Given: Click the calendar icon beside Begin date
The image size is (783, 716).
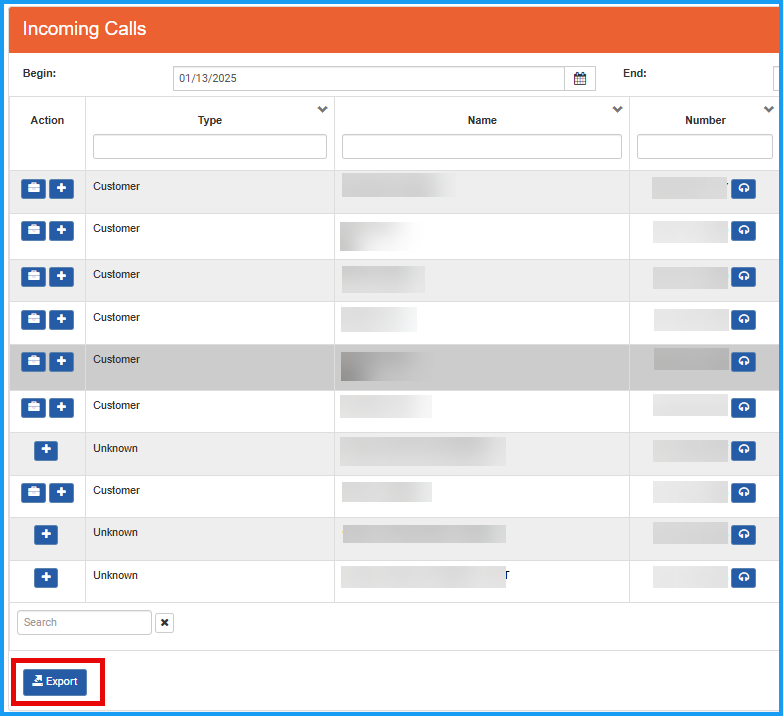Looking at the screenshot, I should 580,79.
